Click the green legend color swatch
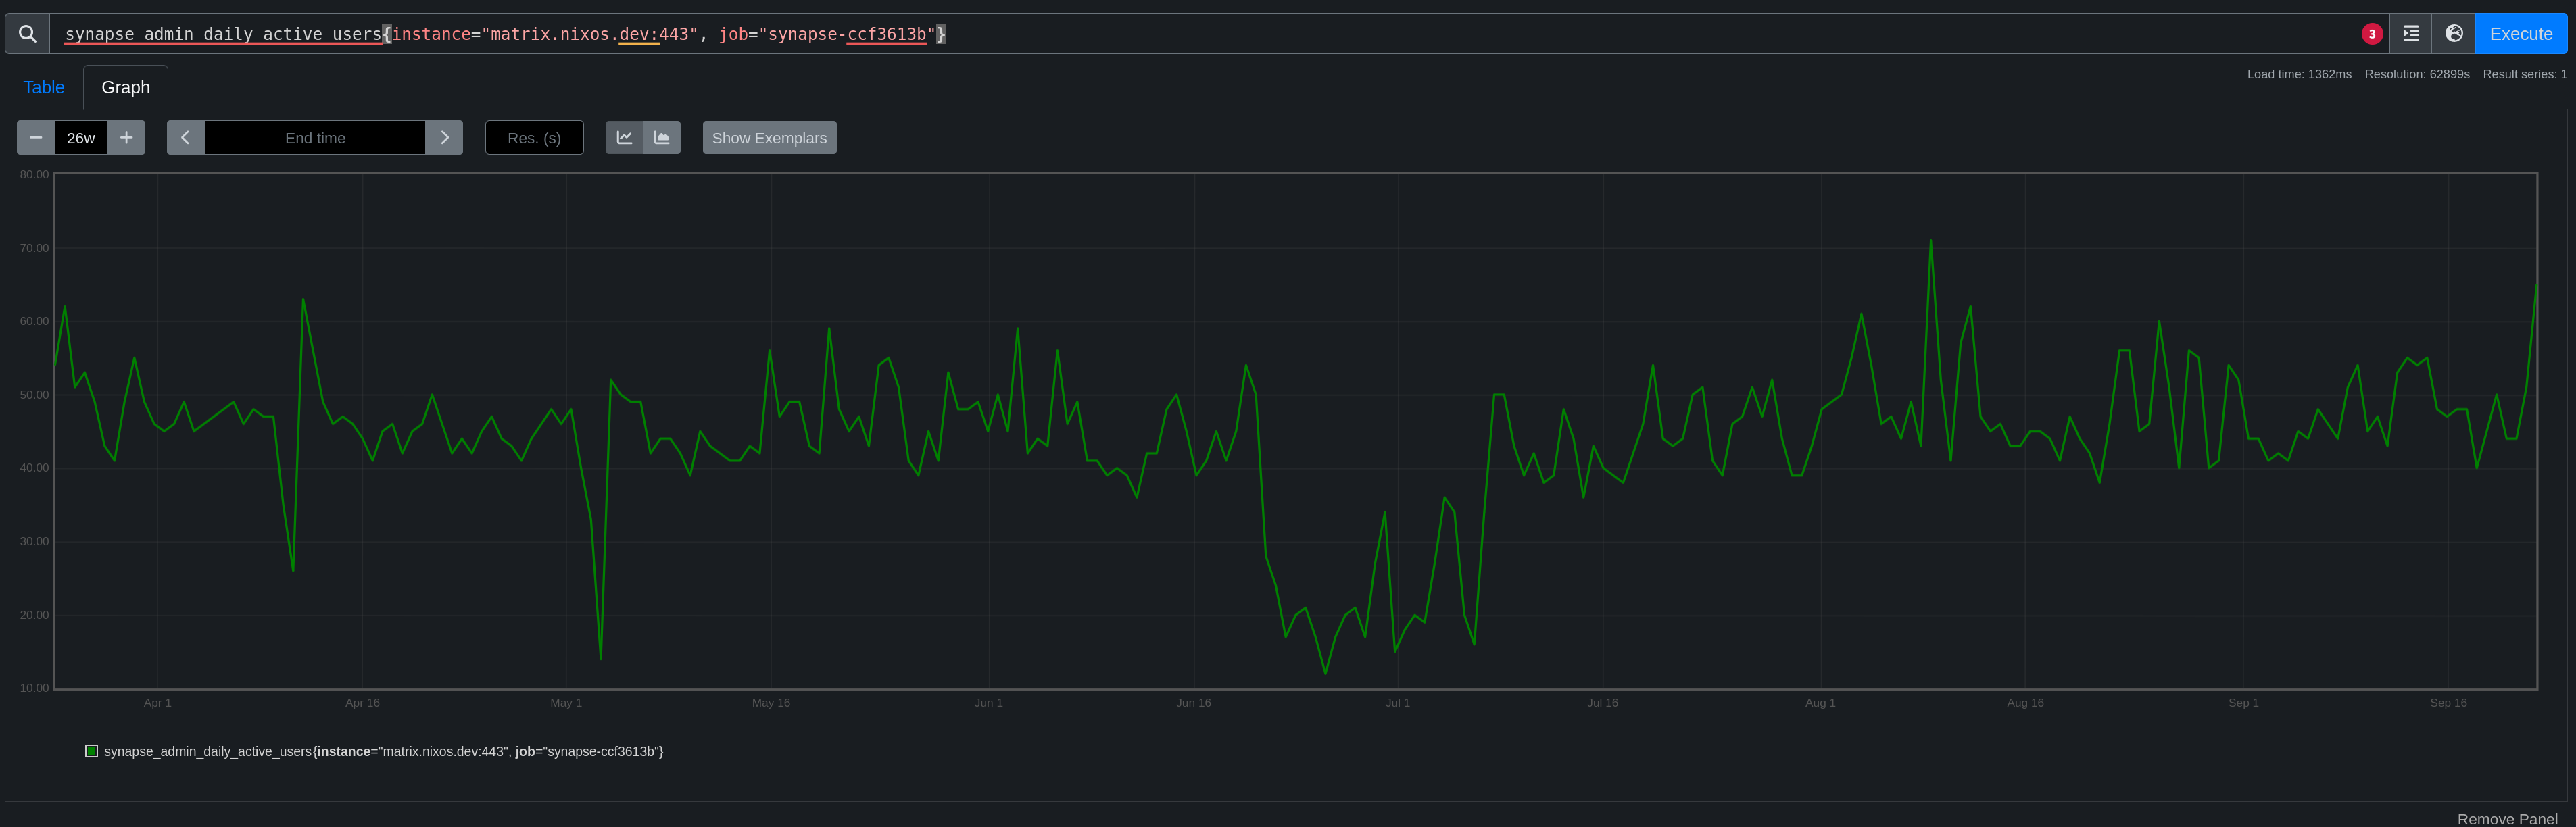The height and width of the screenshot is (827, 2576). pyautogui.click(x=92, y=751)
